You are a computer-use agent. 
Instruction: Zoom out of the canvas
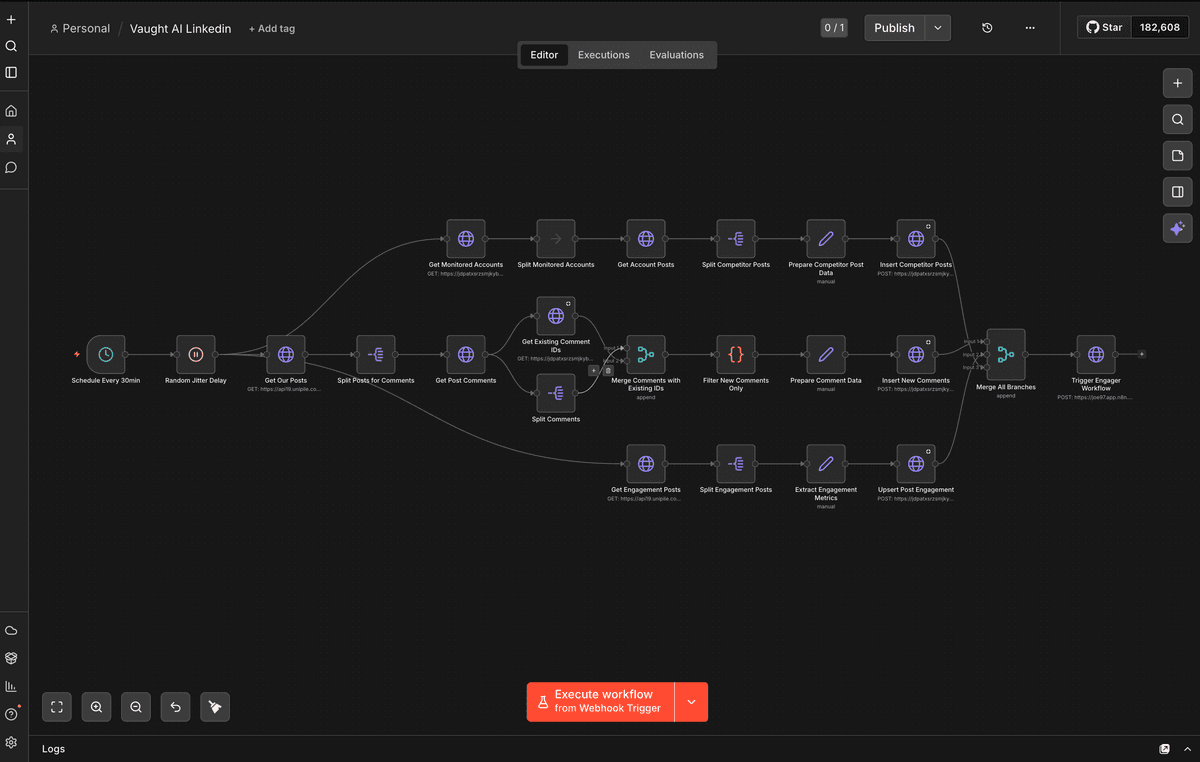135,707
